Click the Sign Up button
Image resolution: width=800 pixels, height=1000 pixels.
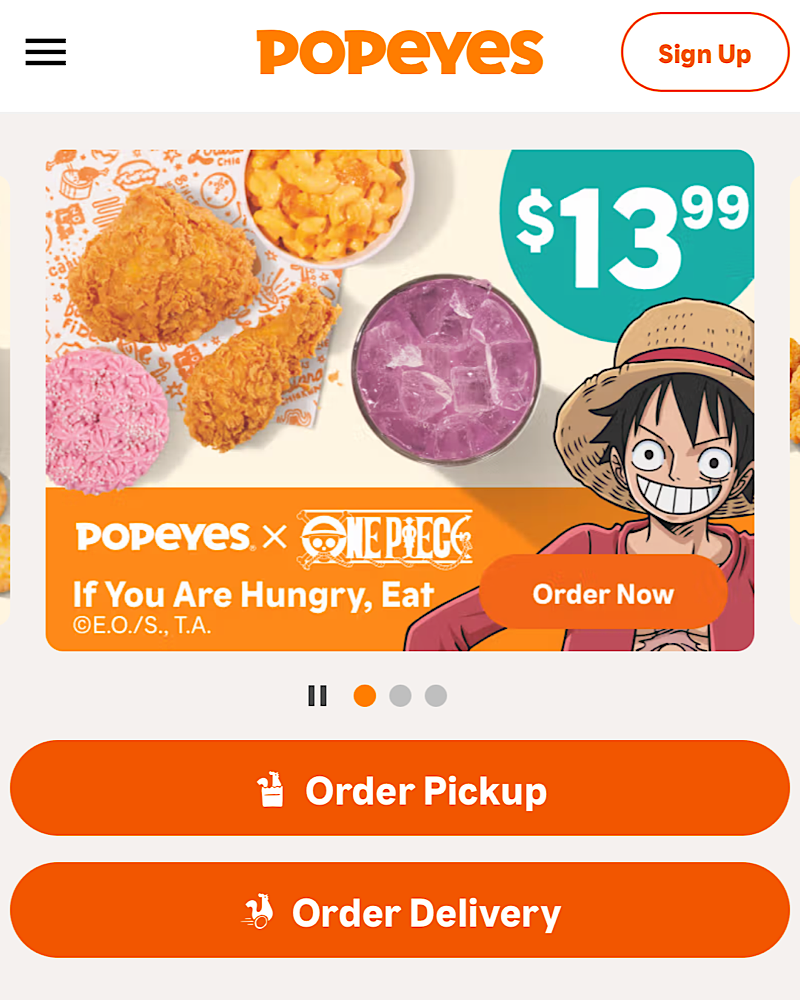click(705, 52)
